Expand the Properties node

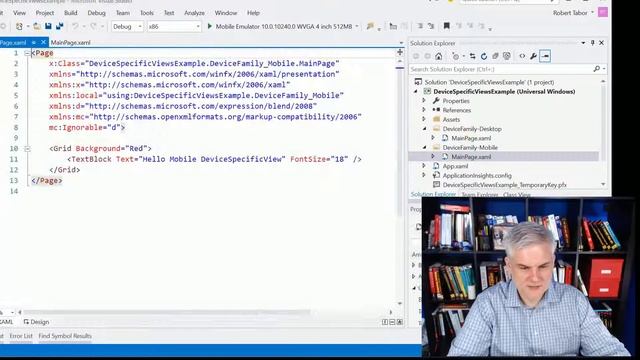pos(424,100)
